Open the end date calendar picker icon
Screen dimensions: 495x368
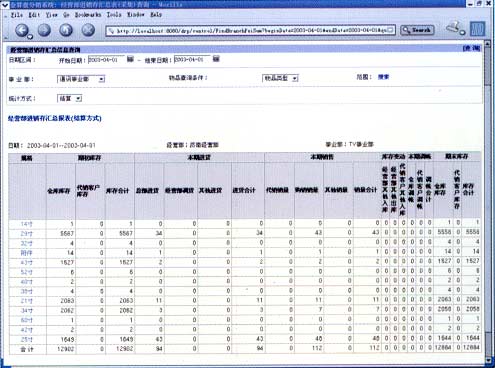[216, 59]
